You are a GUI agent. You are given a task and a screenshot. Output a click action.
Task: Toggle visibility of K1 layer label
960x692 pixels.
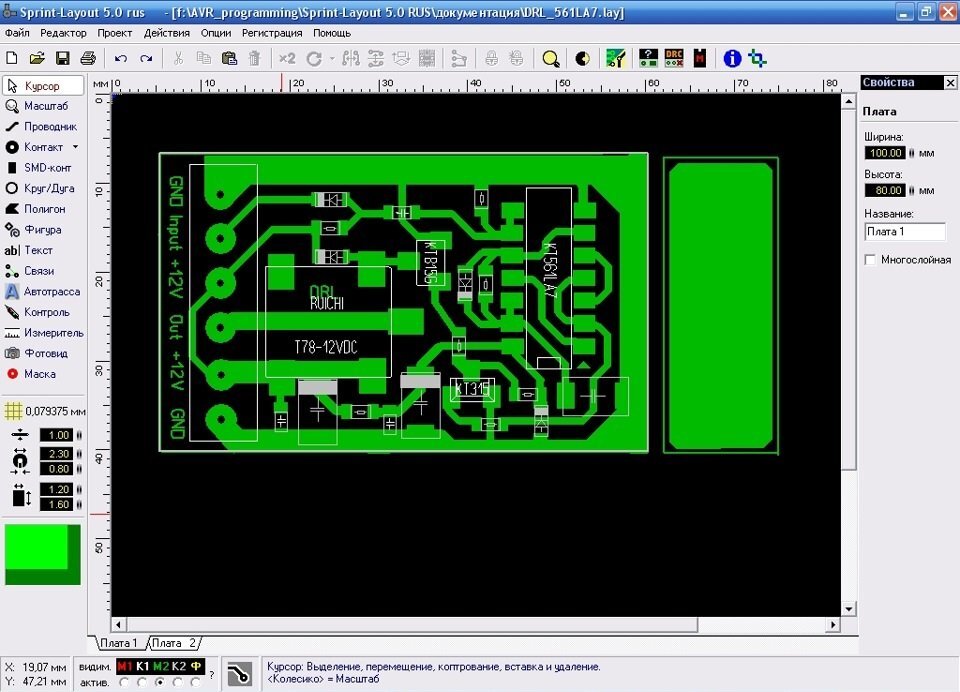(x=143, y=666)
